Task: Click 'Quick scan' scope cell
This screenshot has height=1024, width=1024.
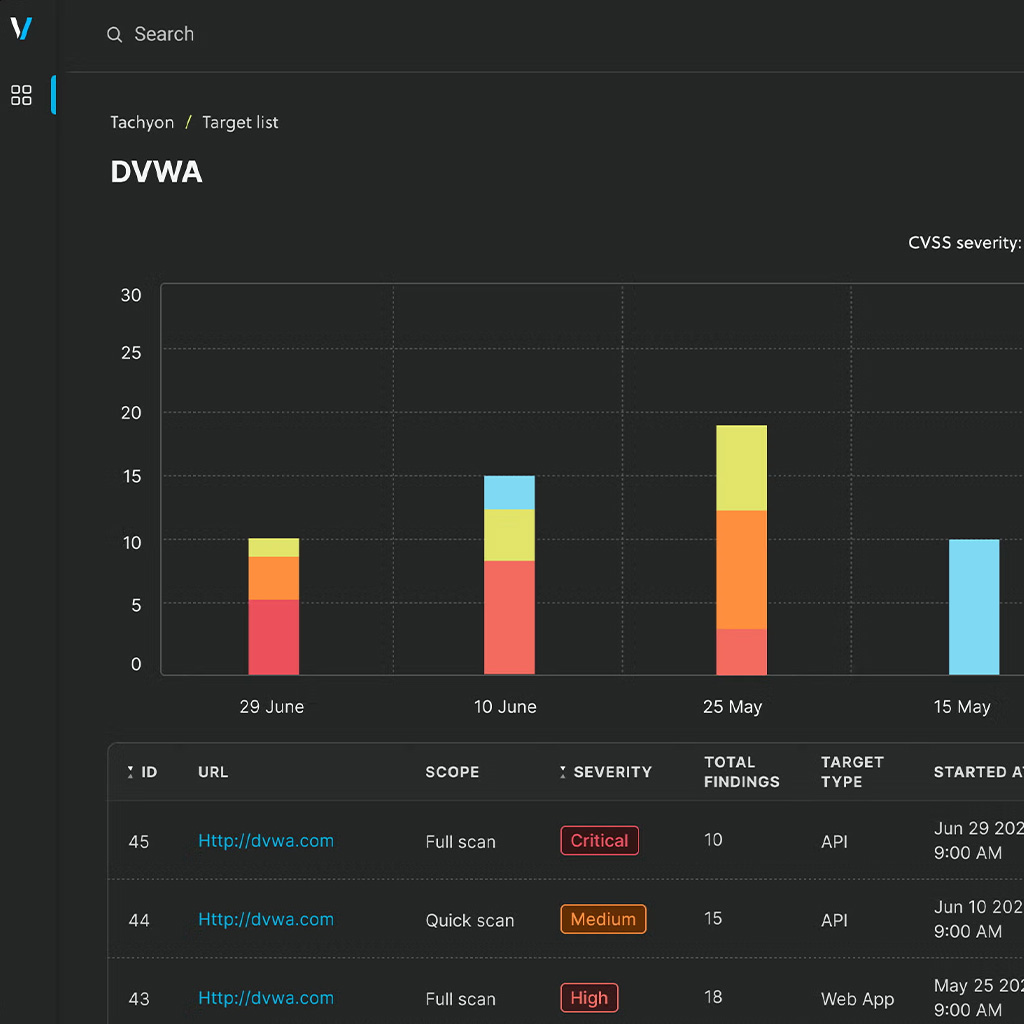Action: pyautogui.click(x=470, y=921)
